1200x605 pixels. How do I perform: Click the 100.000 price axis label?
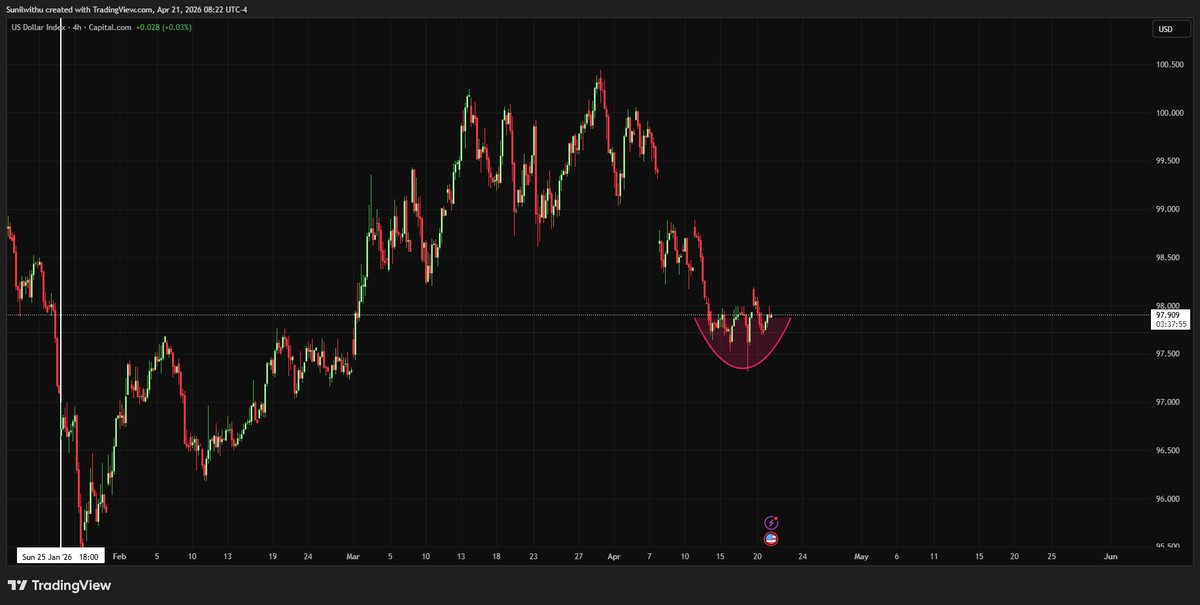(1169, 113)
